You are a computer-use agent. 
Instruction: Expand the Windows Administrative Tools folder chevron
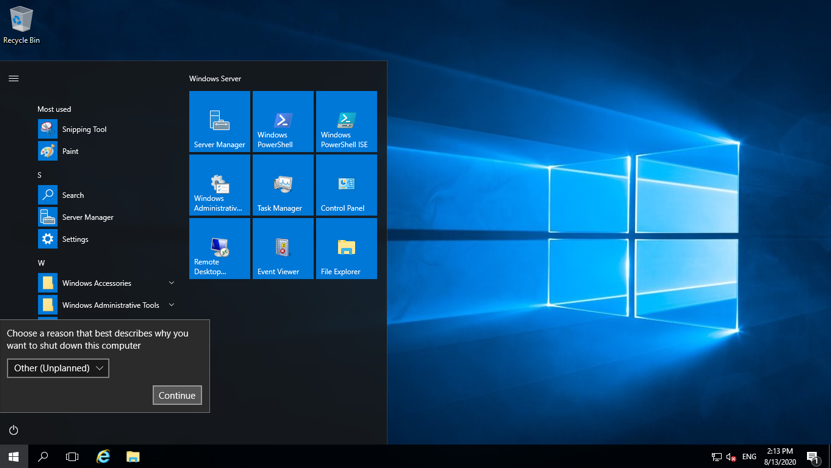171,305
